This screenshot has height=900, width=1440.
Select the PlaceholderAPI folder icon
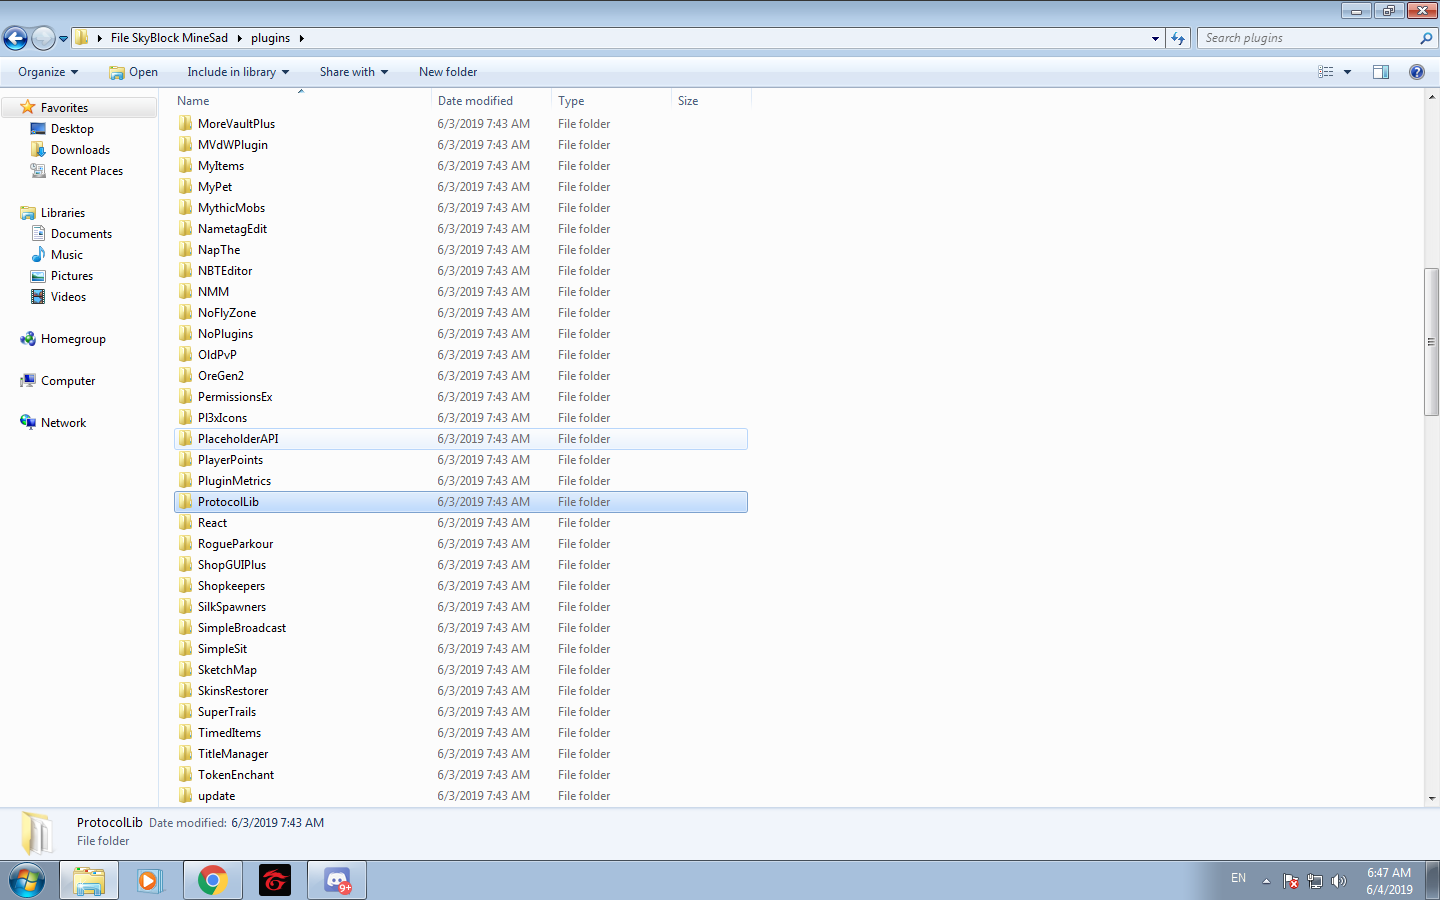pos(186,438)
